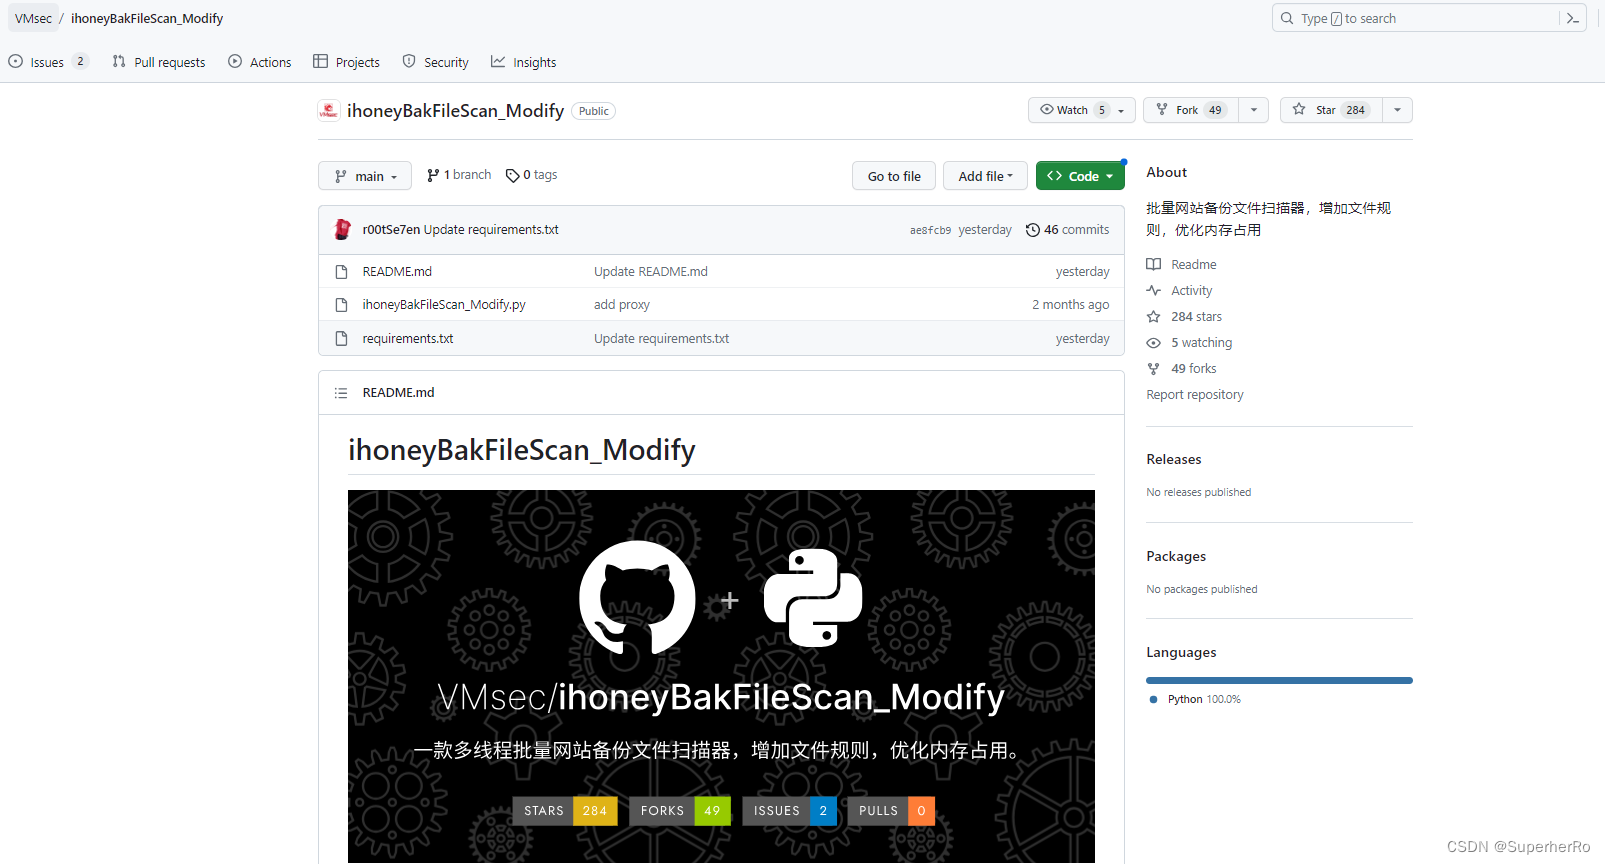1605x864 pixels.
Task: Fork the repository
Action: coord(1191,110)
